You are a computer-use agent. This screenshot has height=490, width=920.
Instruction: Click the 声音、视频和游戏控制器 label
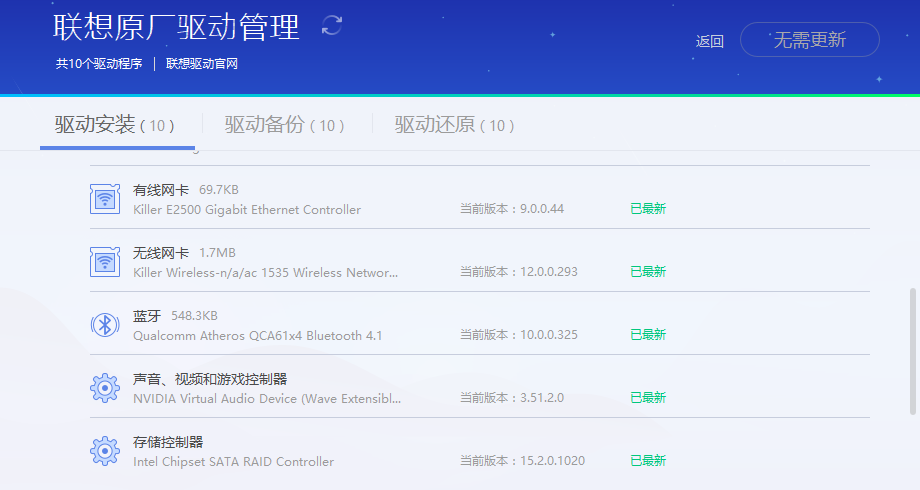tap(210, 379)
